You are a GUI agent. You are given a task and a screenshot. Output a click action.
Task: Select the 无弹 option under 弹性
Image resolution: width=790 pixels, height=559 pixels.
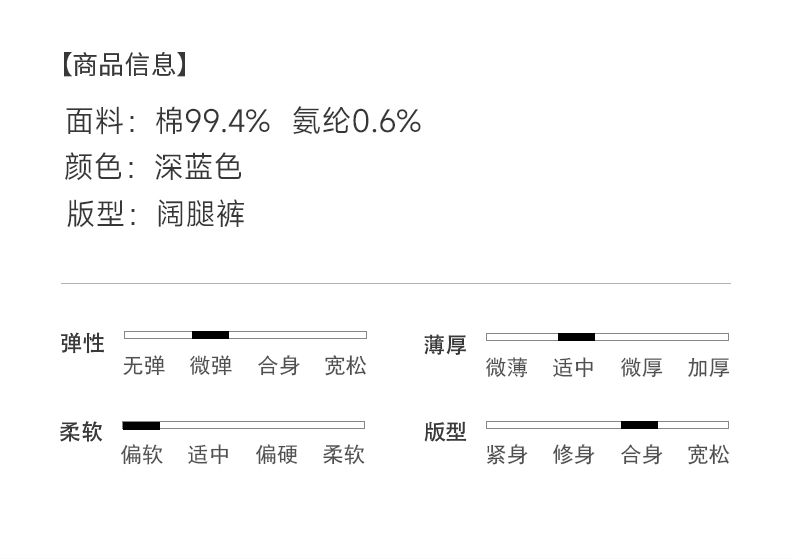point(143,366)
